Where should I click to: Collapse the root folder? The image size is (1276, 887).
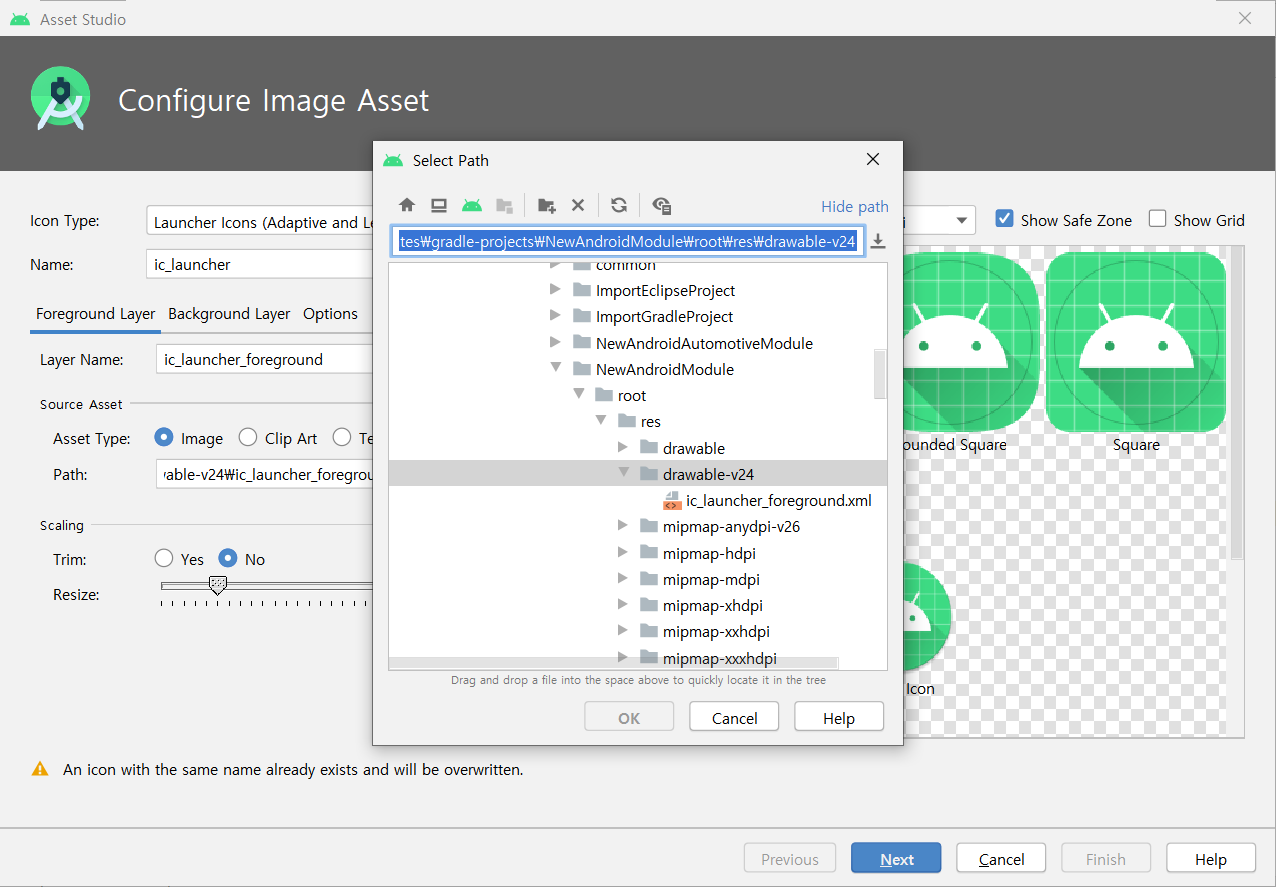[578, 394]
